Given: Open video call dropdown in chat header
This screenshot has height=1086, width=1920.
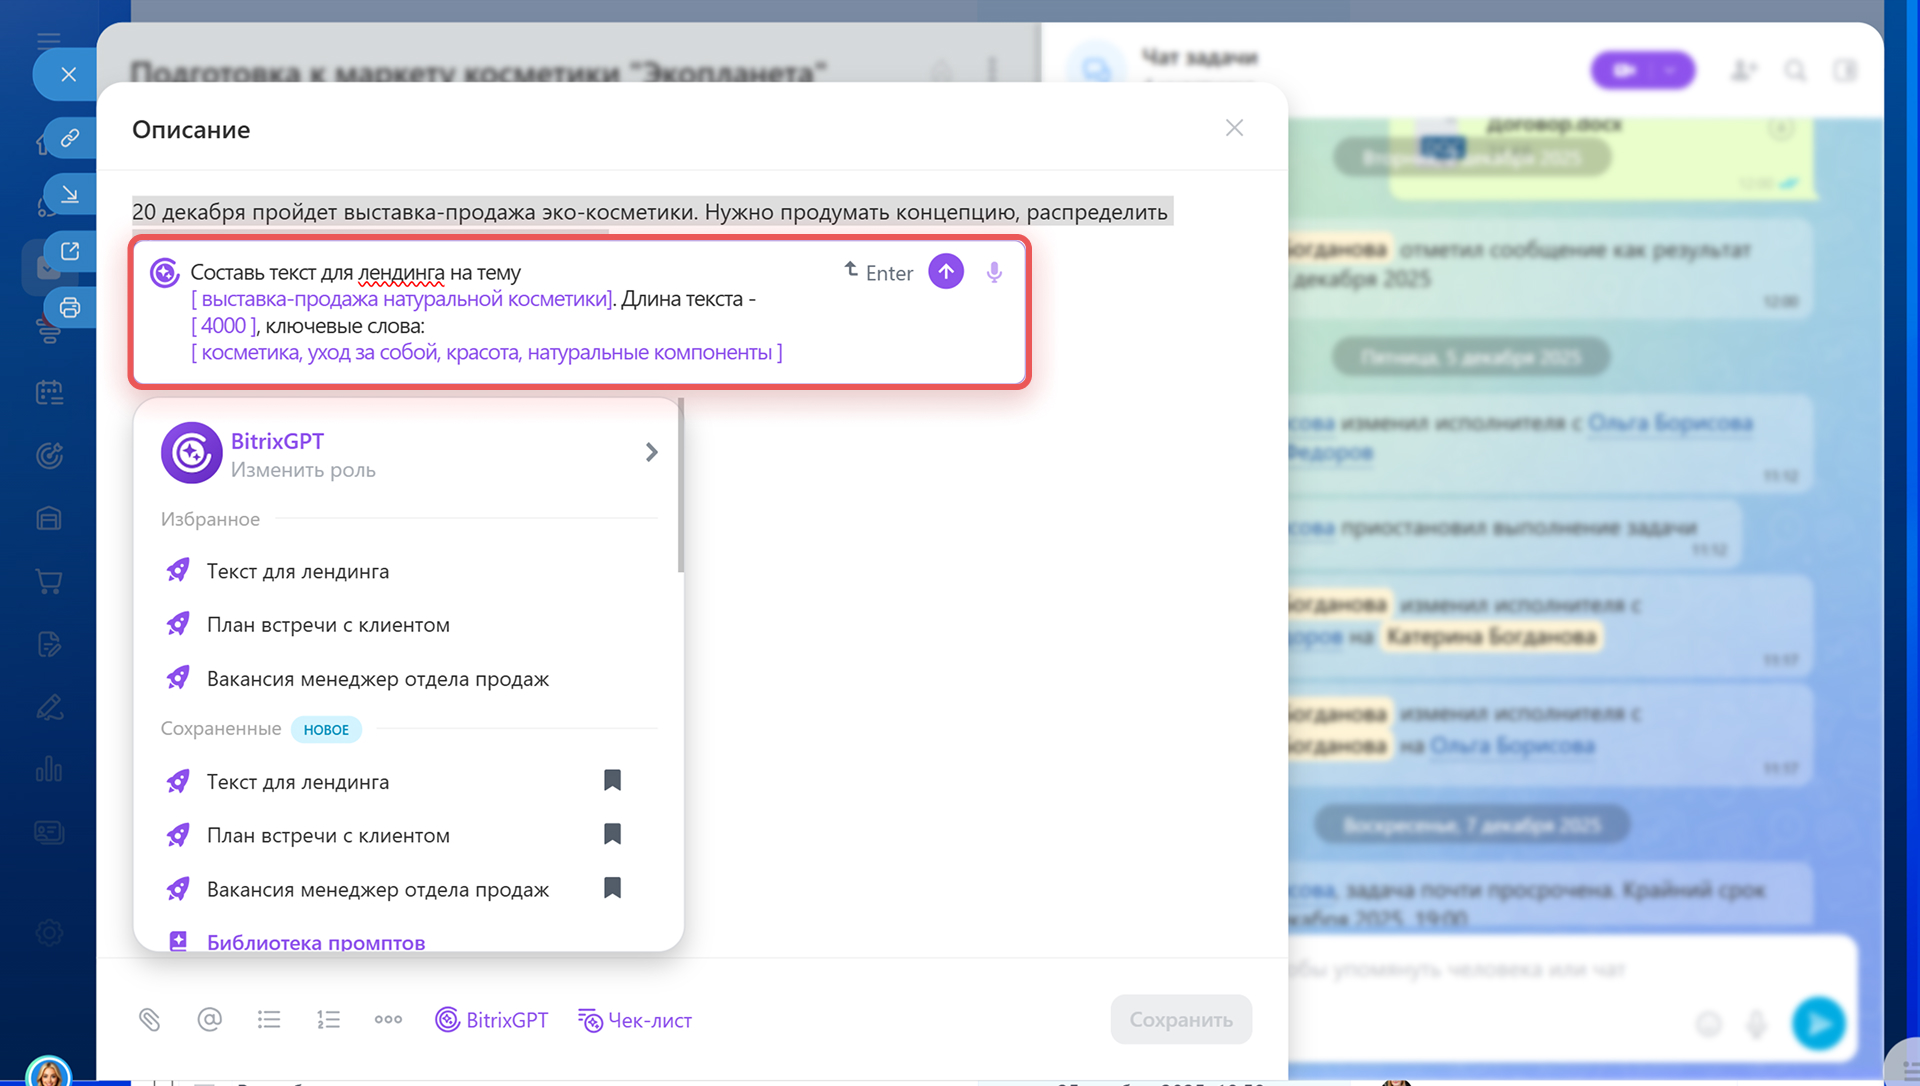Looking at the screenshot, I should pyautogui.click(x=1670, y=70).
